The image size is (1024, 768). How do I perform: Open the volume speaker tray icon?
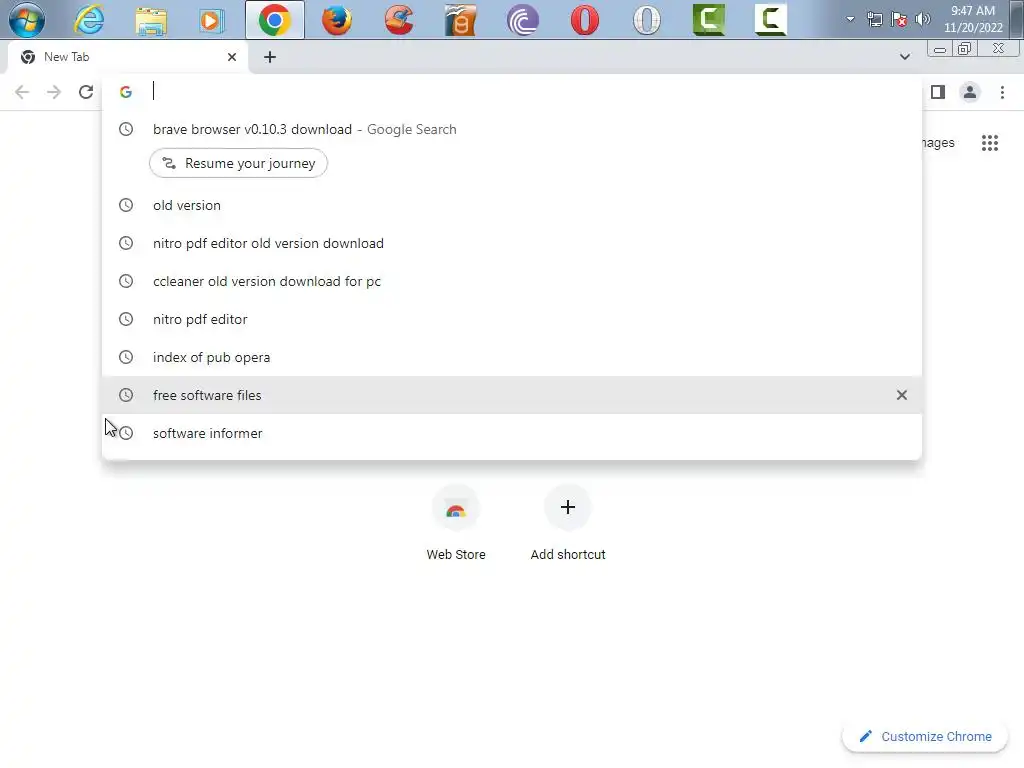[923, 19]
